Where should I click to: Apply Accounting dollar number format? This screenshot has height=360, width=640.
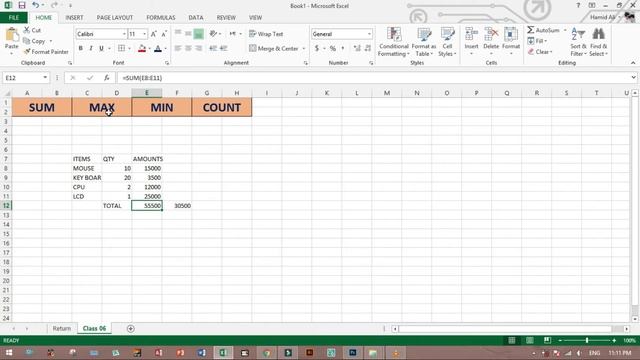tap(317, 48)
